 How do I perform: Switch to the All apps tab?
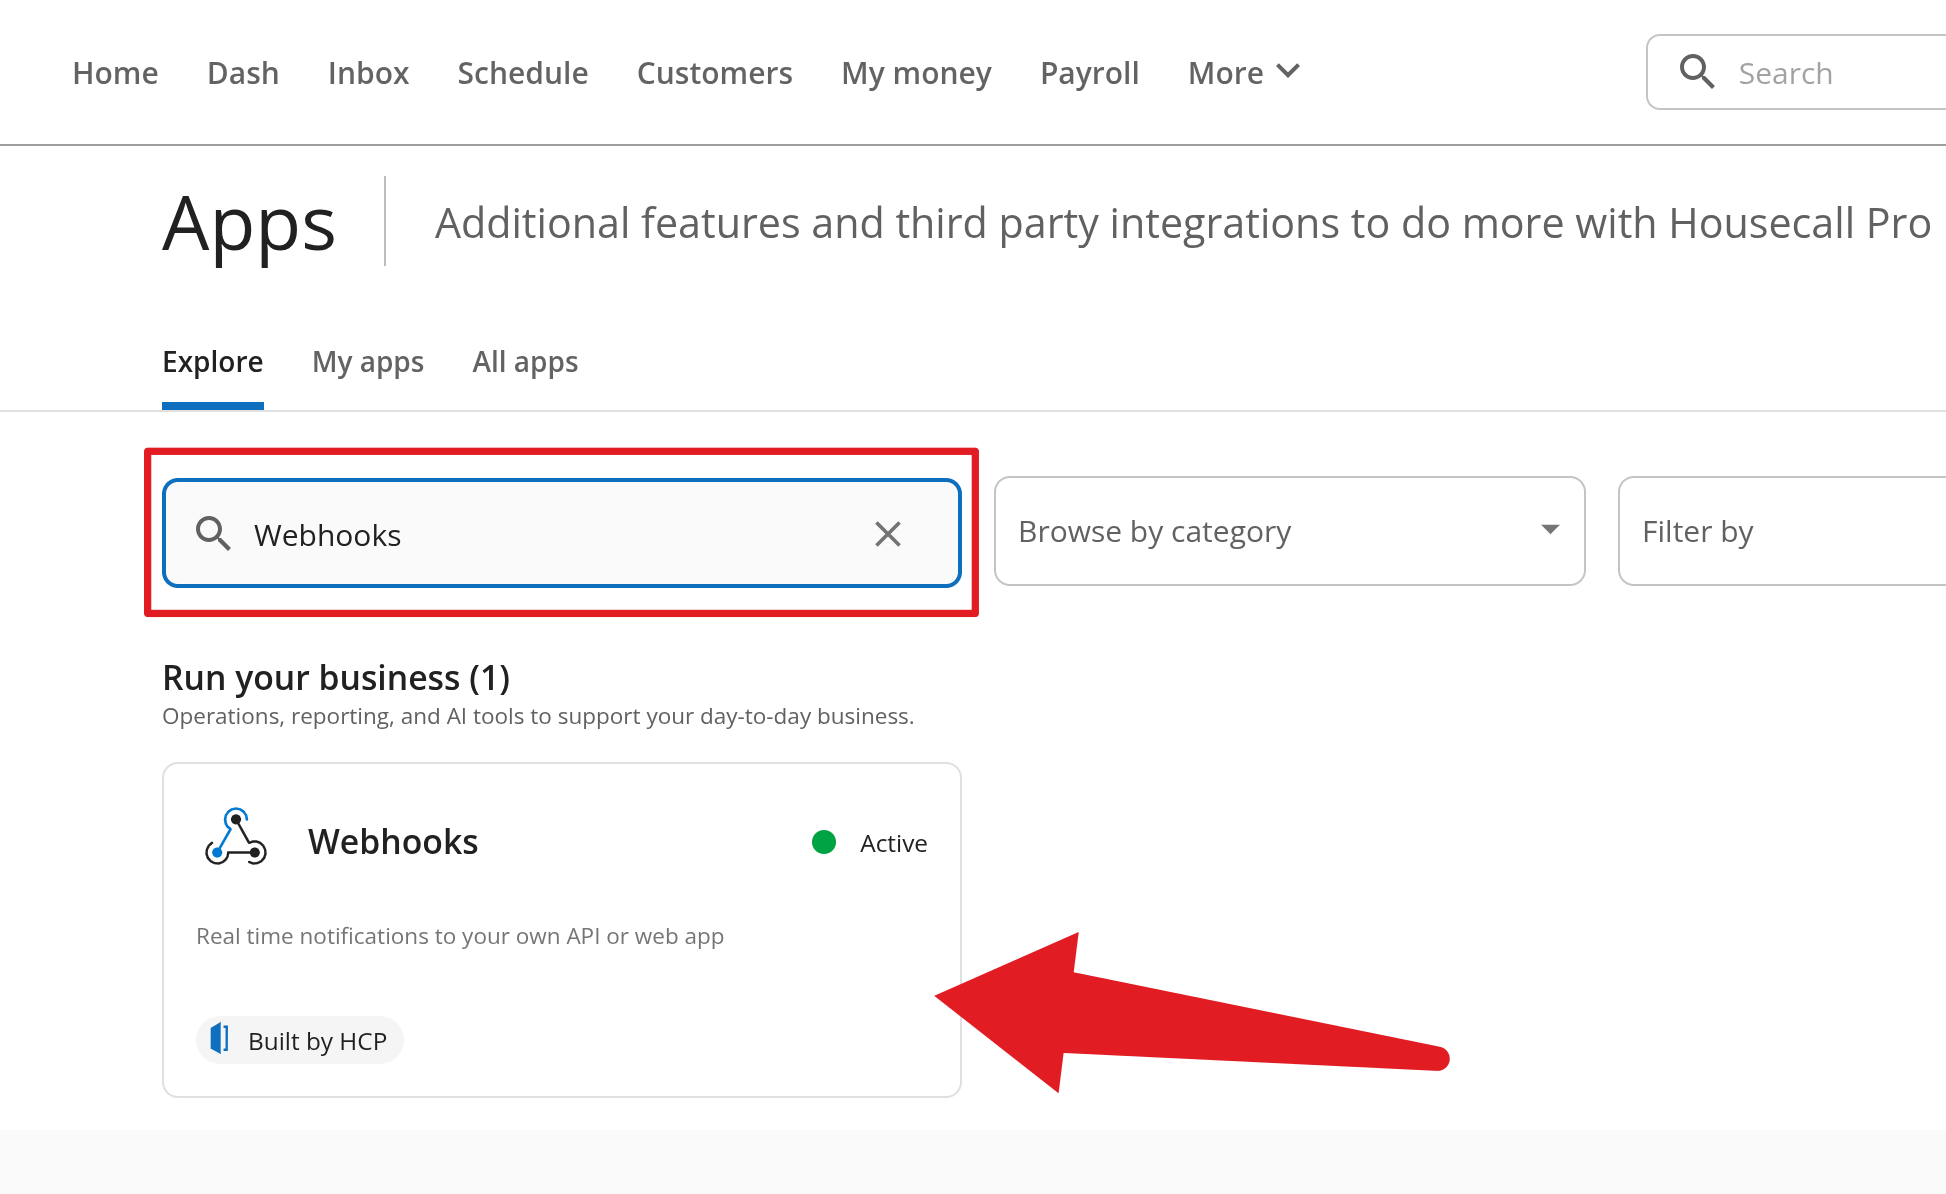tap(525, 362)
